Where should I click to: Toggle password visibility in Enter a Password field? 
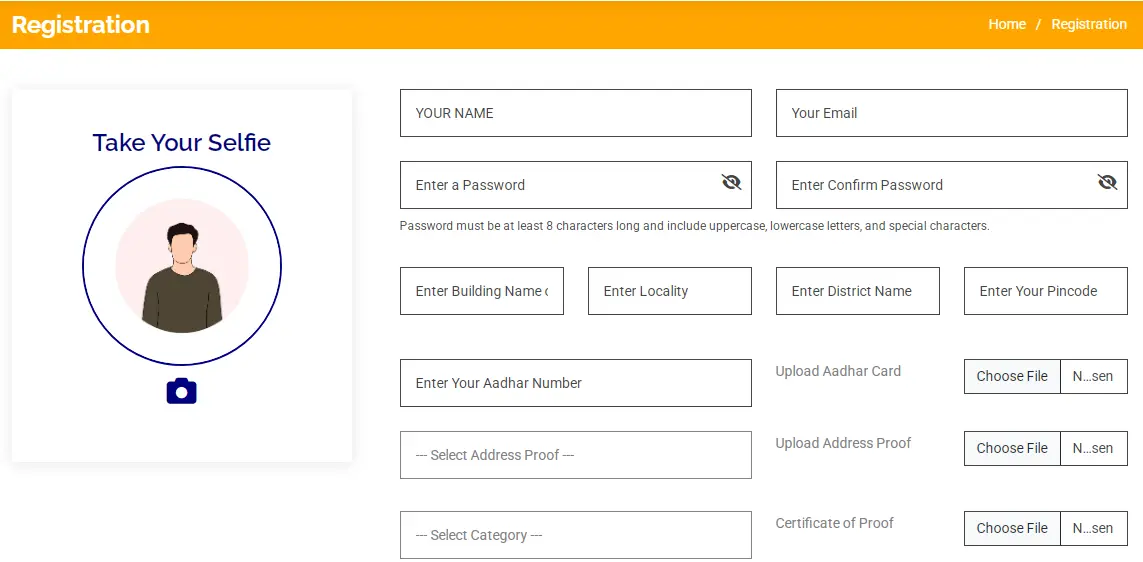click(731, 182)
